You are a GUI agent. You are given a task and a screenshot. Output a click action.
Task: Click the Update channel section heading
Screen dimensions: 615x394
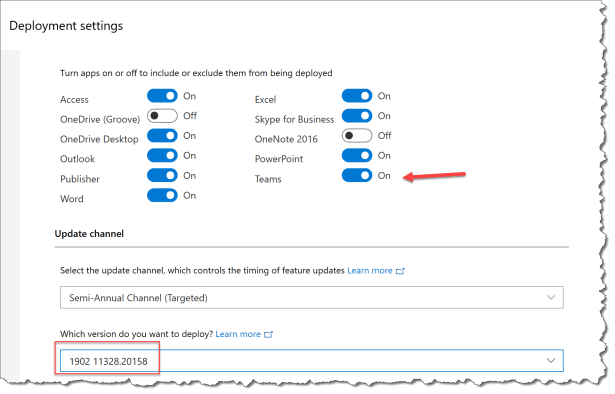pos(89,234)
